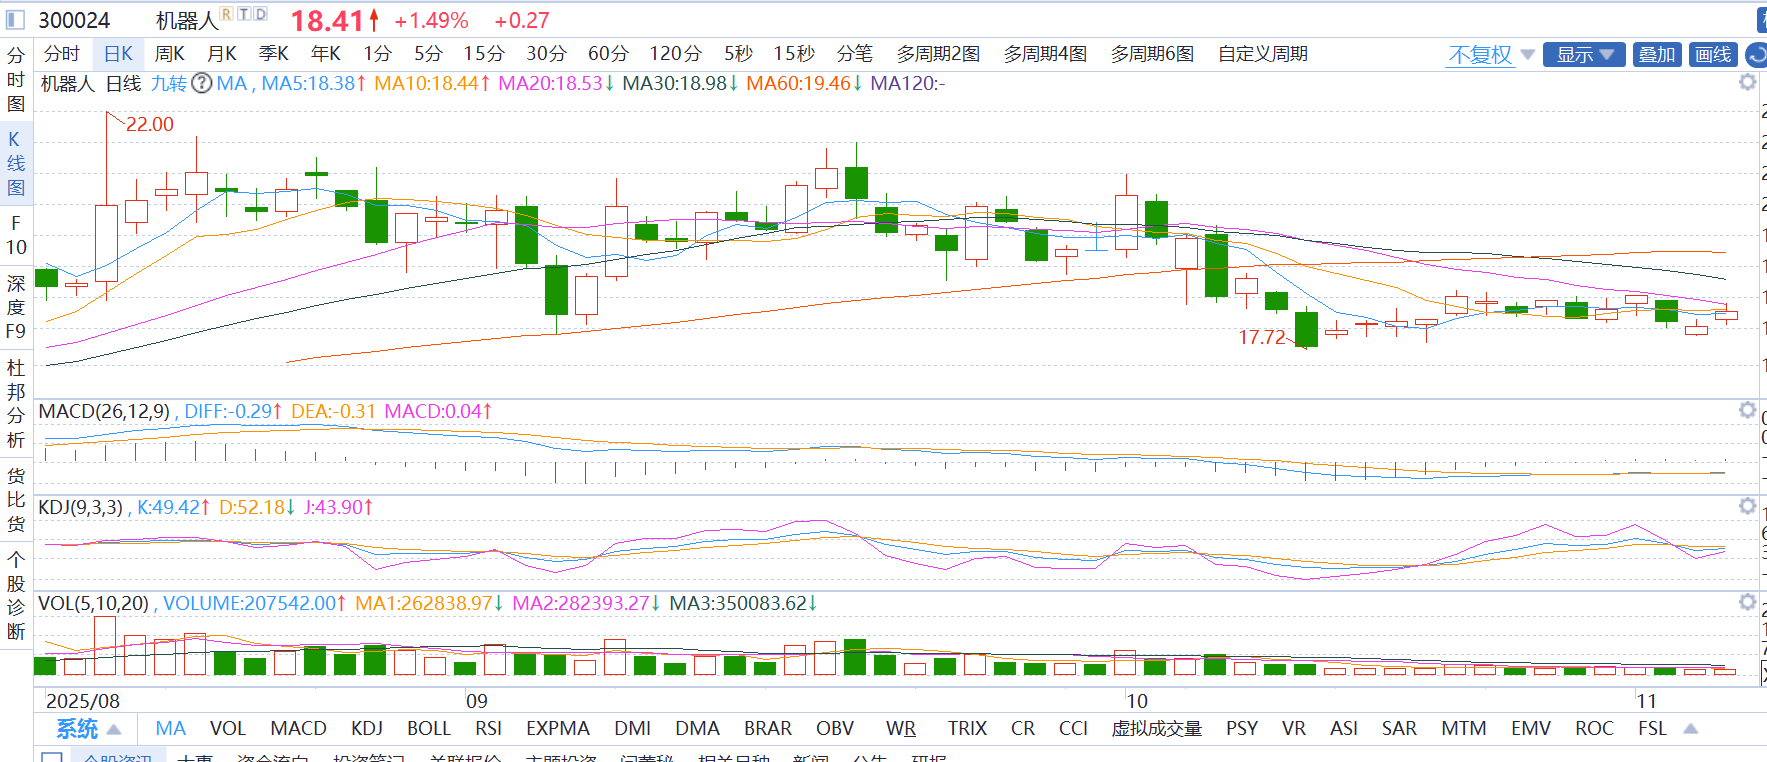Viewport: 1767px width, 762px height.
Task: Open 杜邦分析 in the left sidebar
Action: click(x=16, y=403)
